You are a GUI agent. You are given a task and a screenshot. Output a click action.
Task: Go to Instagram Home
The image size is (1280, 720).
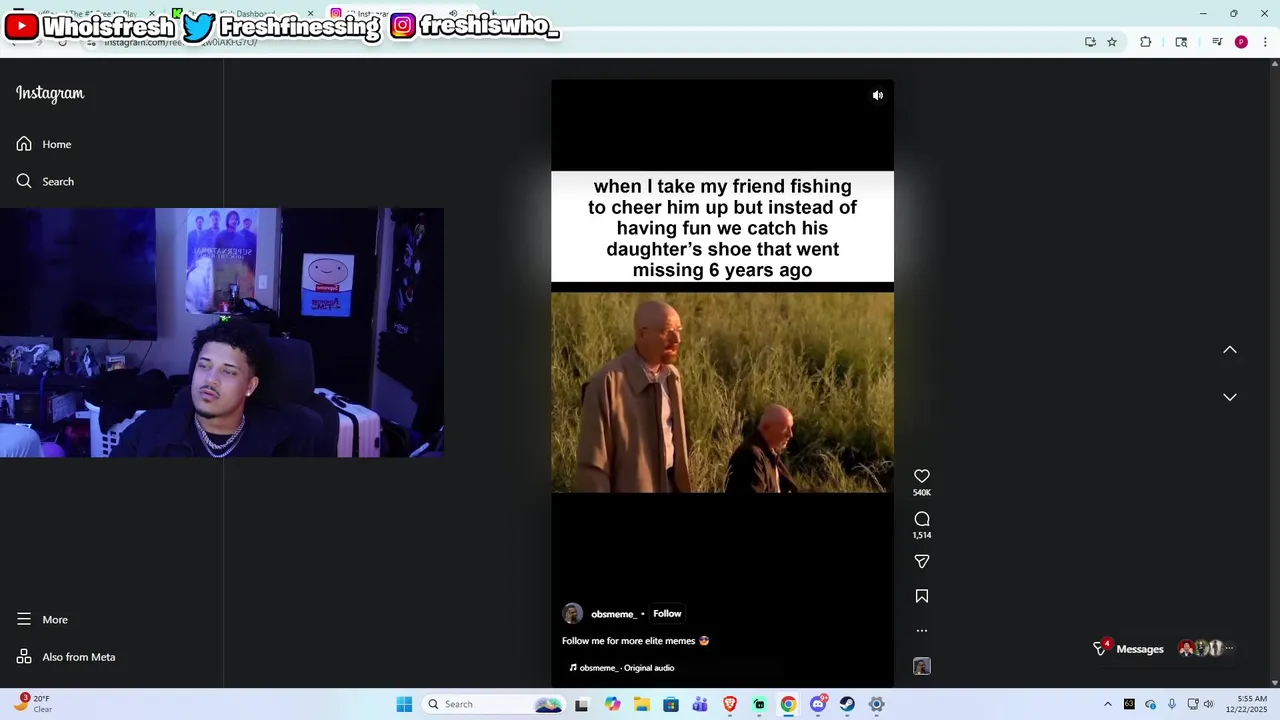(44, 144)
